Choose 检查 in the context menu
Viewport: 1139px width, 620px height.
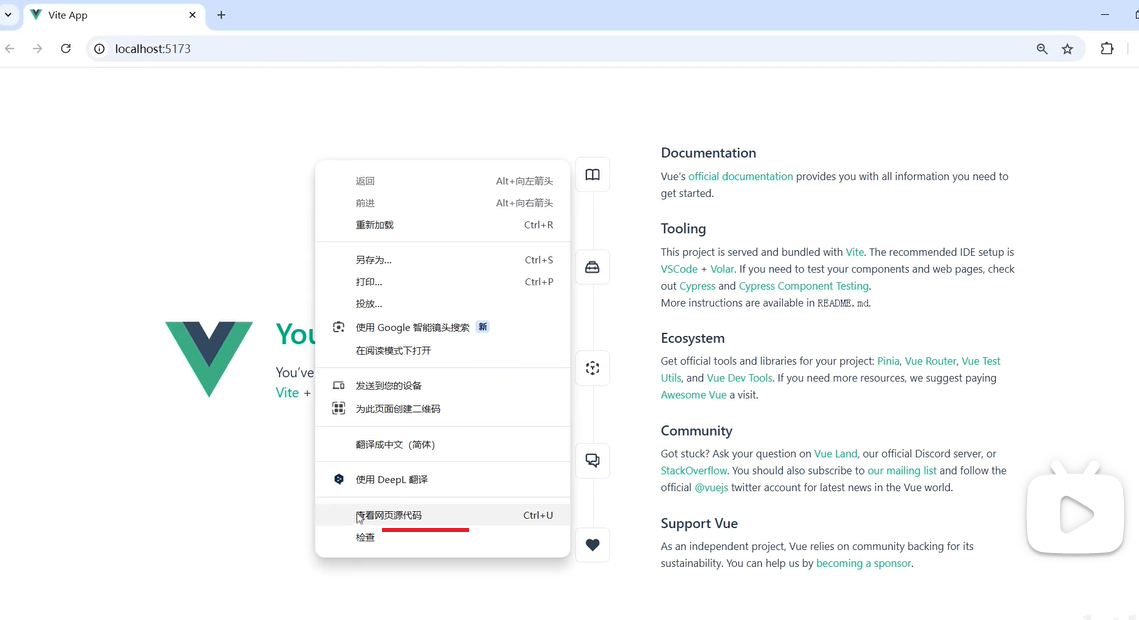tap(442, 537)
